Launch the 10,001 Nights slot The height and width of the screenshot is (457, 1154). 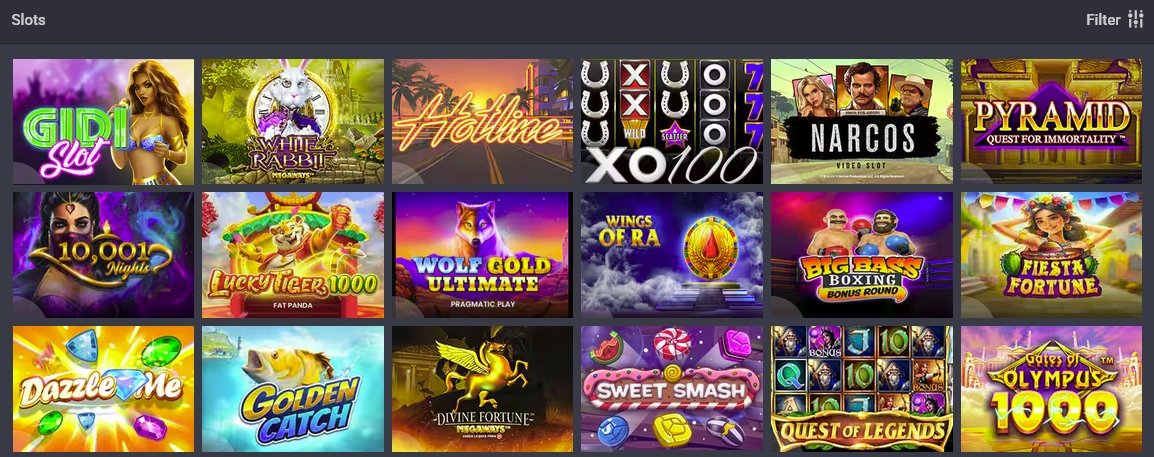pos(104,255)
